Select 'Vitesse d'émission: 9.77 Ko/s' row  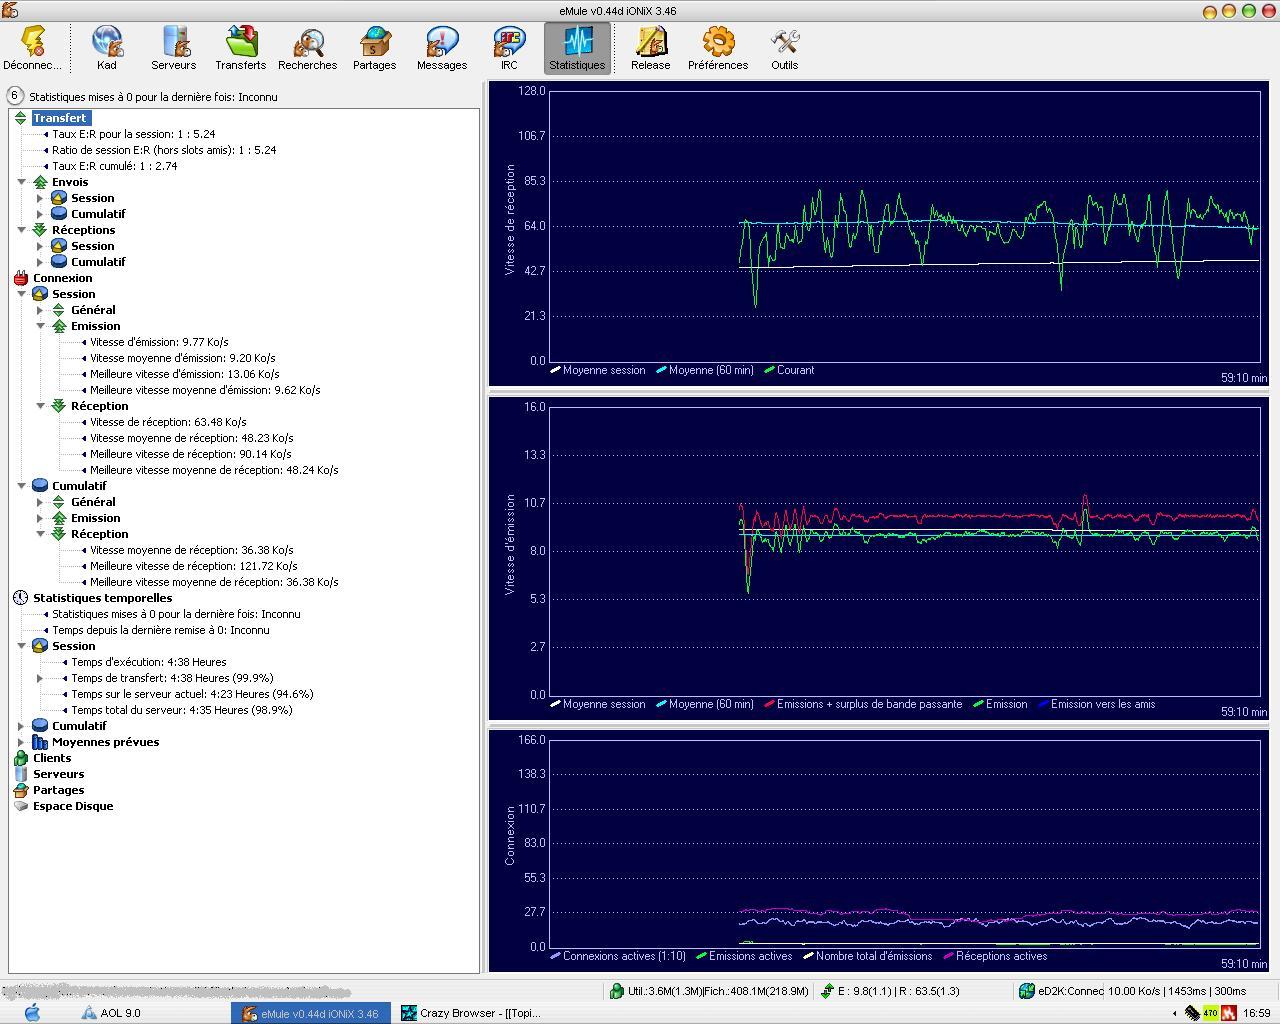pos(159,342)
